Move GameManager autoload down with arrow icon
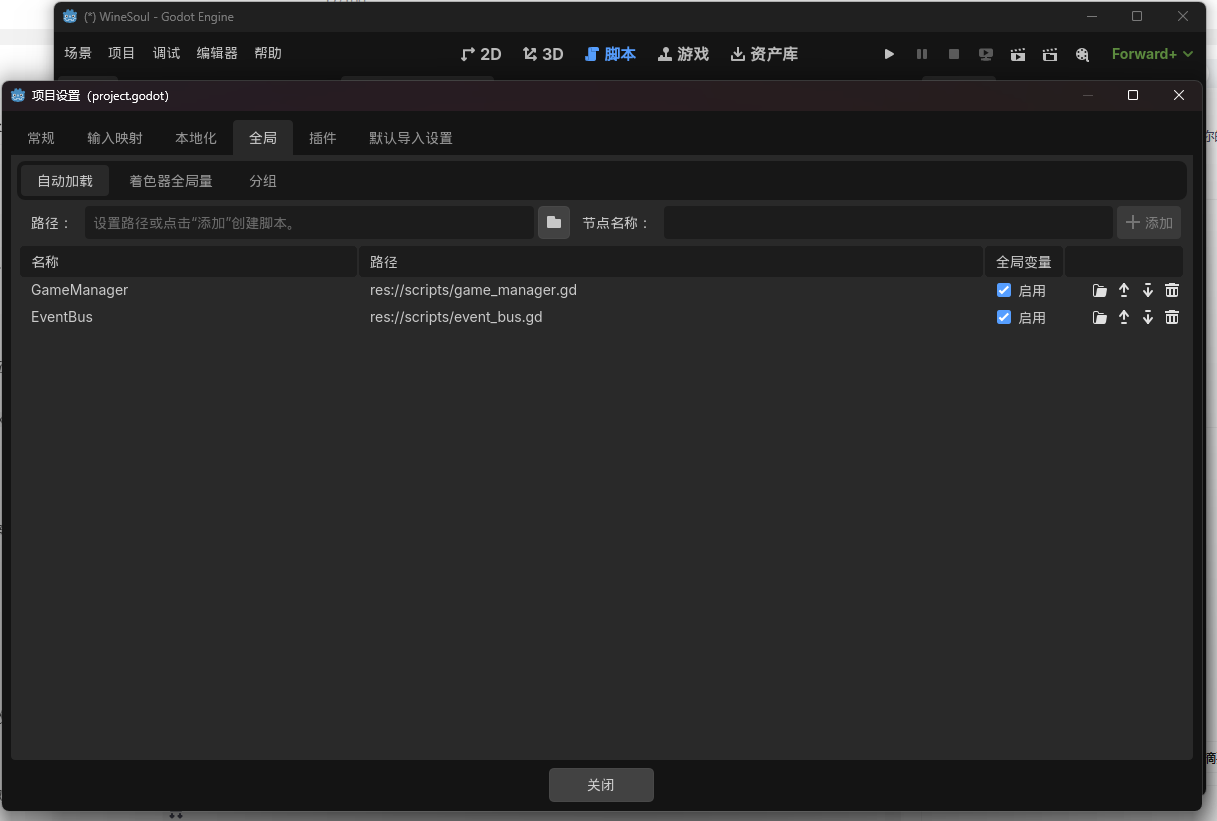This screenshot has width=1217, height=821. [x=1148, y=291]
